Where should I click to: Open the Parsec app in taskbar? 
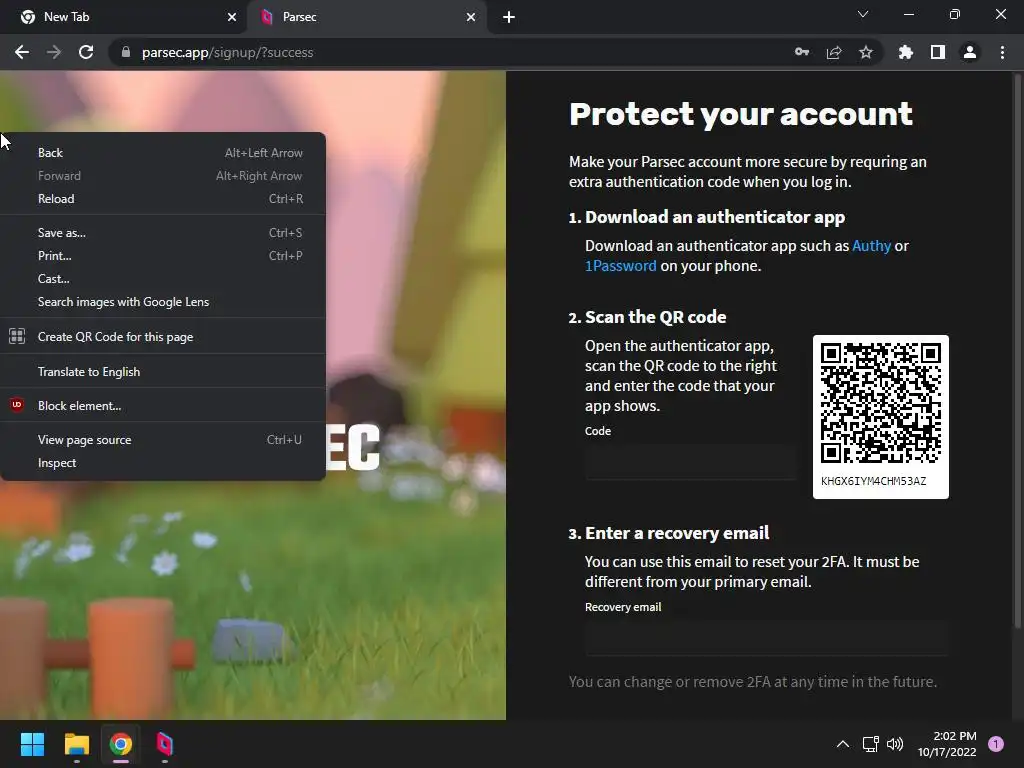165,744
